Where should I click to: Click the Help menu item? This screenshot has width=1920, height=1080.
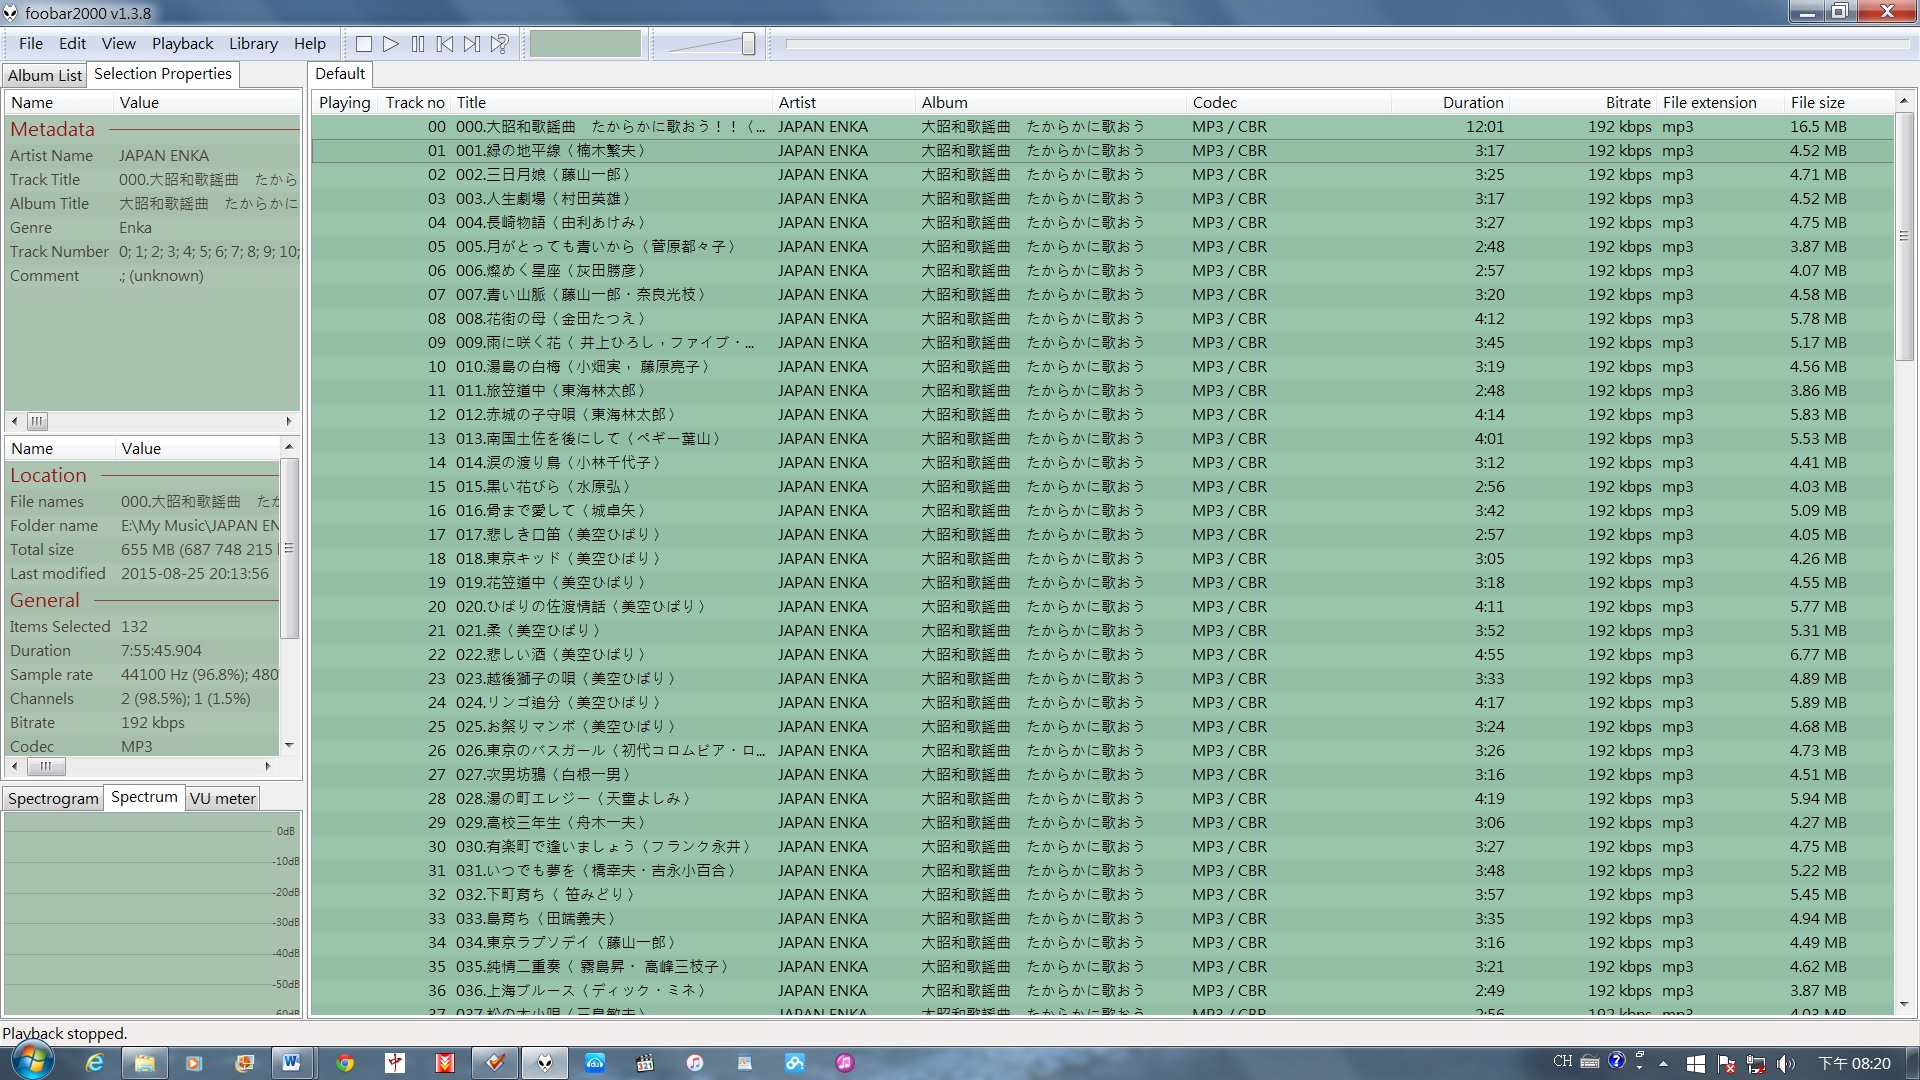(x=309, y=44)
